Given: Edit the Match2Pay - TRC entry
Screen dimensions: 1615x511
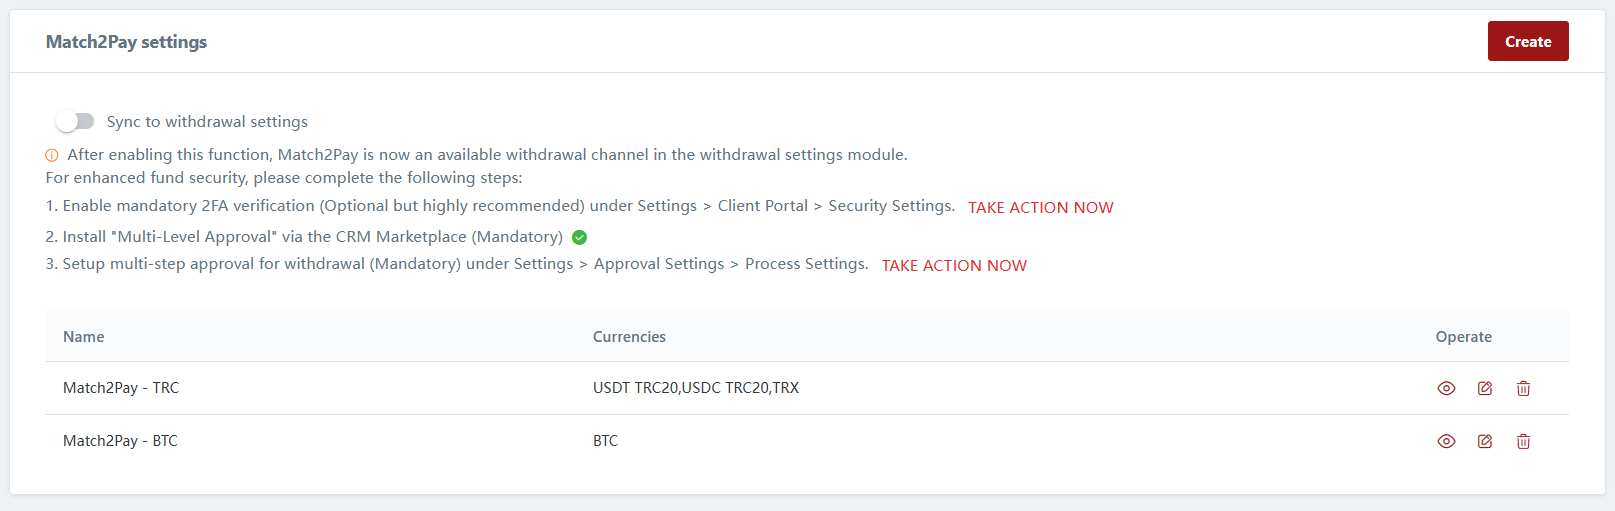Looking at the screenshot, I should click(x=1485, y=388).
